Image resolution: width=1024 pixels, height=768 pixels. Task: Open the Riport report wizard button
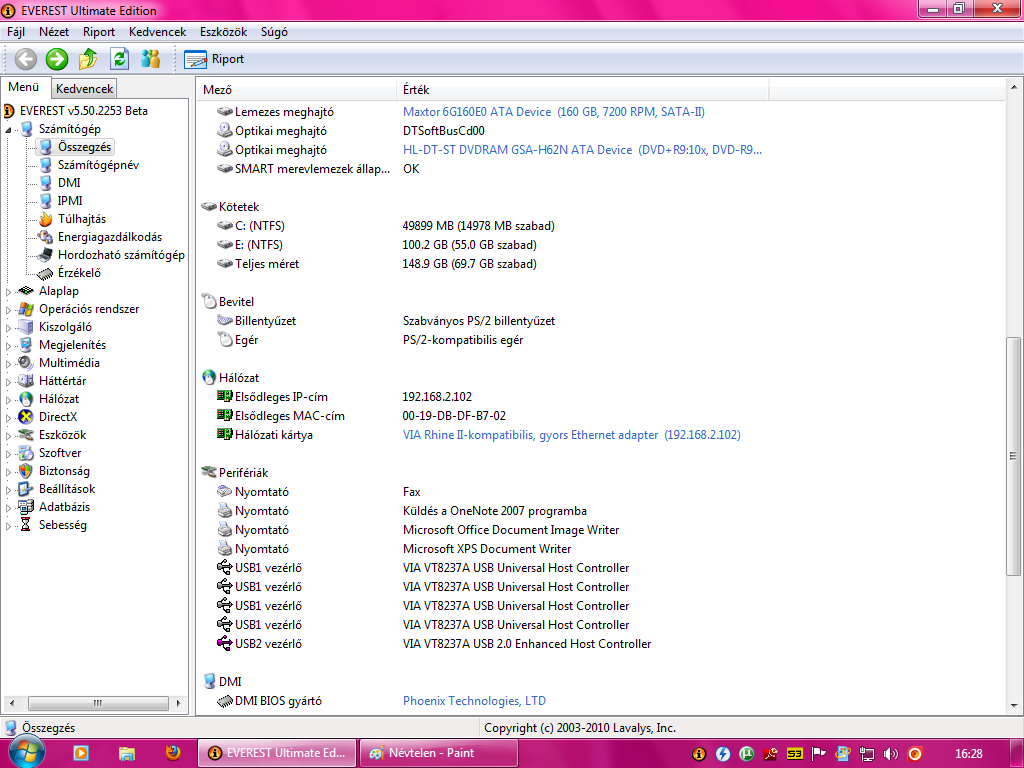click(214, 59)
